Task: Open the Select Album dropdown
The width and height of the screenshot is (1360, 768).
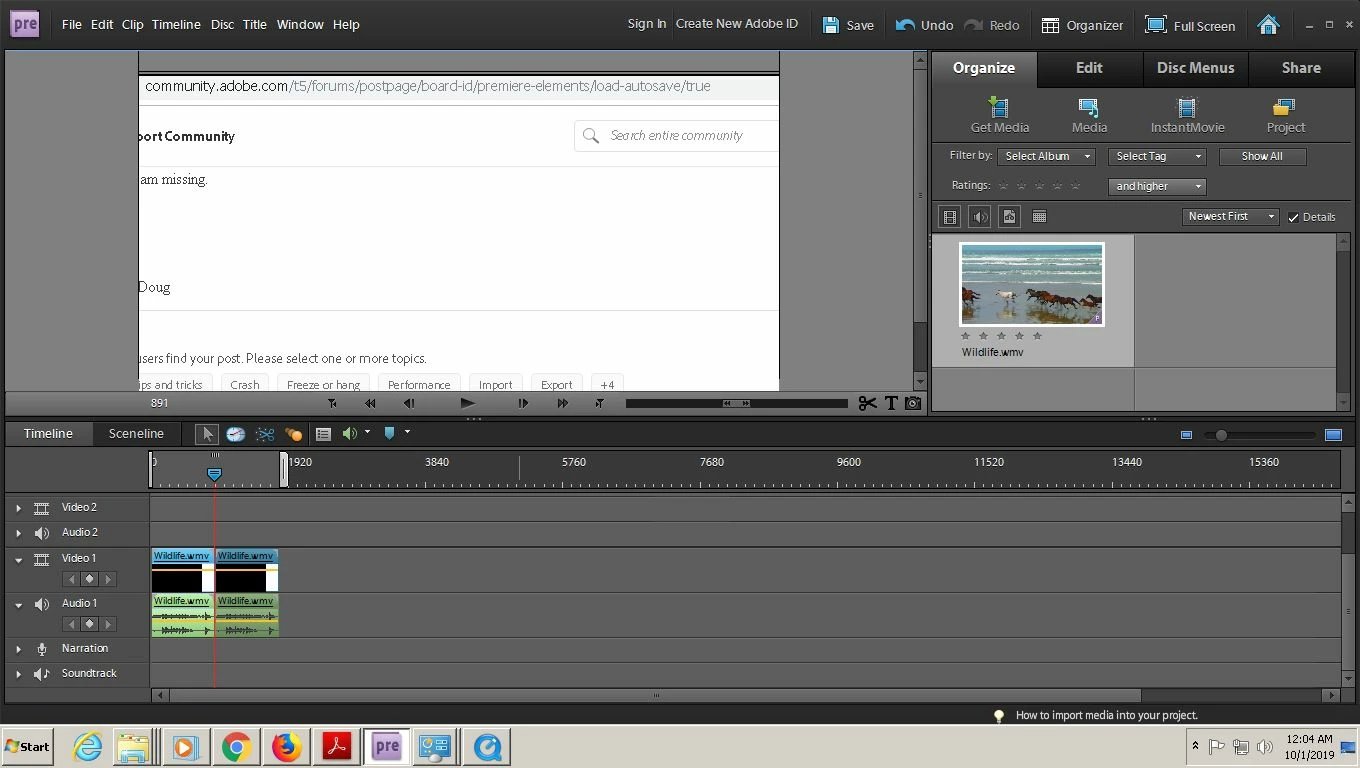Action: [1046, 156]
